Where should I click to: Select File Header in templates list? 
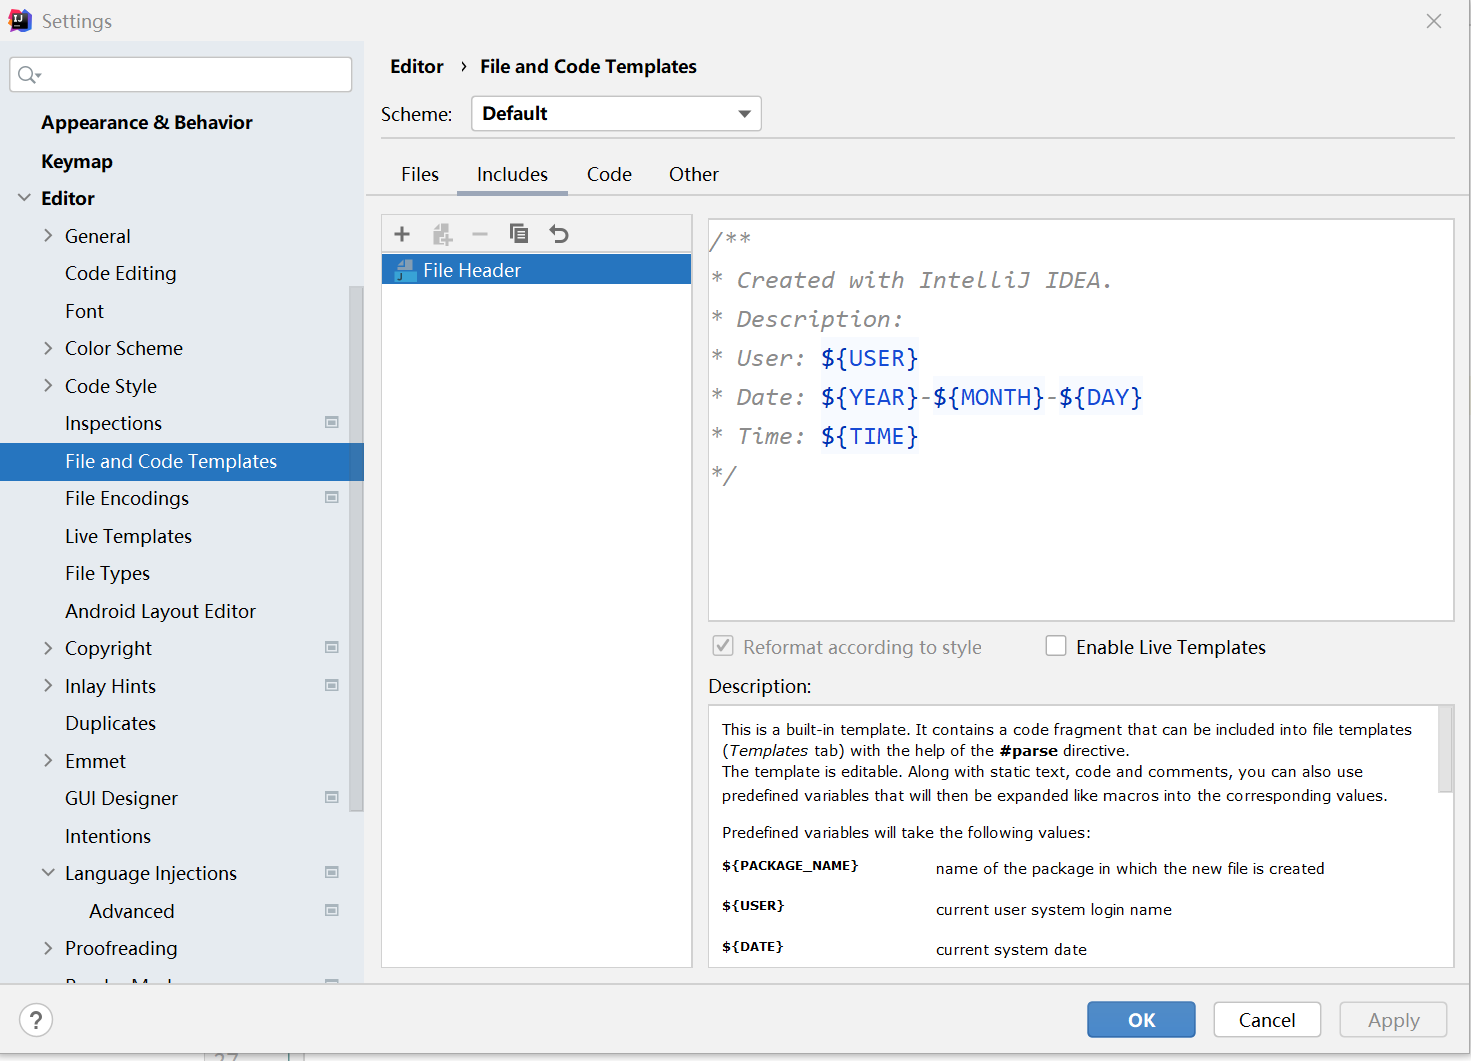point(536,270)
